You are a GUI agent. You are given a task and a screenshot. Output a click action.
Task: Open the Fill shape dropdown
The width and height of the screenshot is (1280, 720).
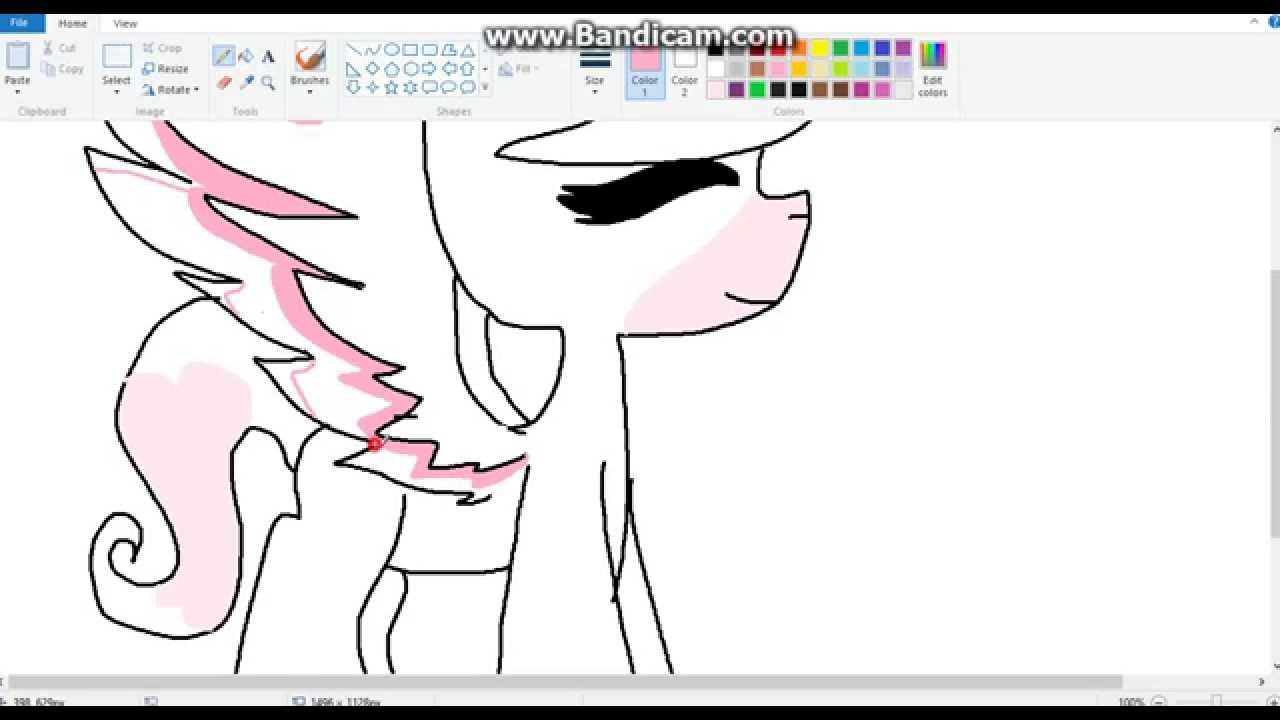click(x=519, y=69)
